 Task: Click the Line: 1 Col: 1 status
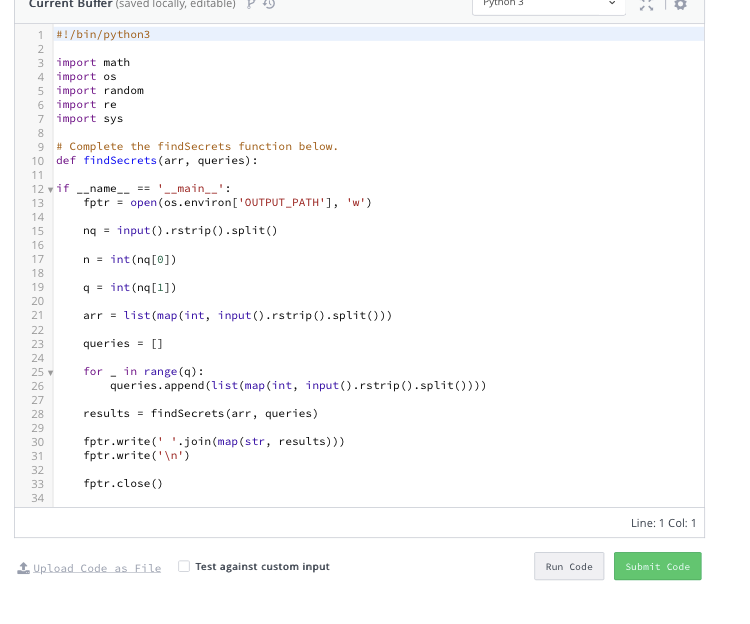pyautogui.click(x=663, y=523)
